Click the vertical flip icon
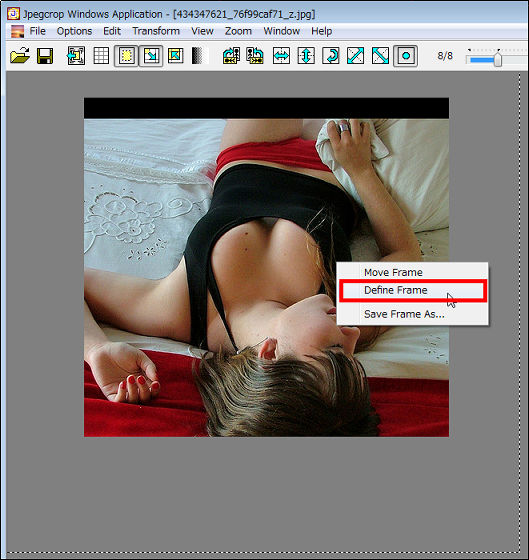 click(x=306, y=56)
